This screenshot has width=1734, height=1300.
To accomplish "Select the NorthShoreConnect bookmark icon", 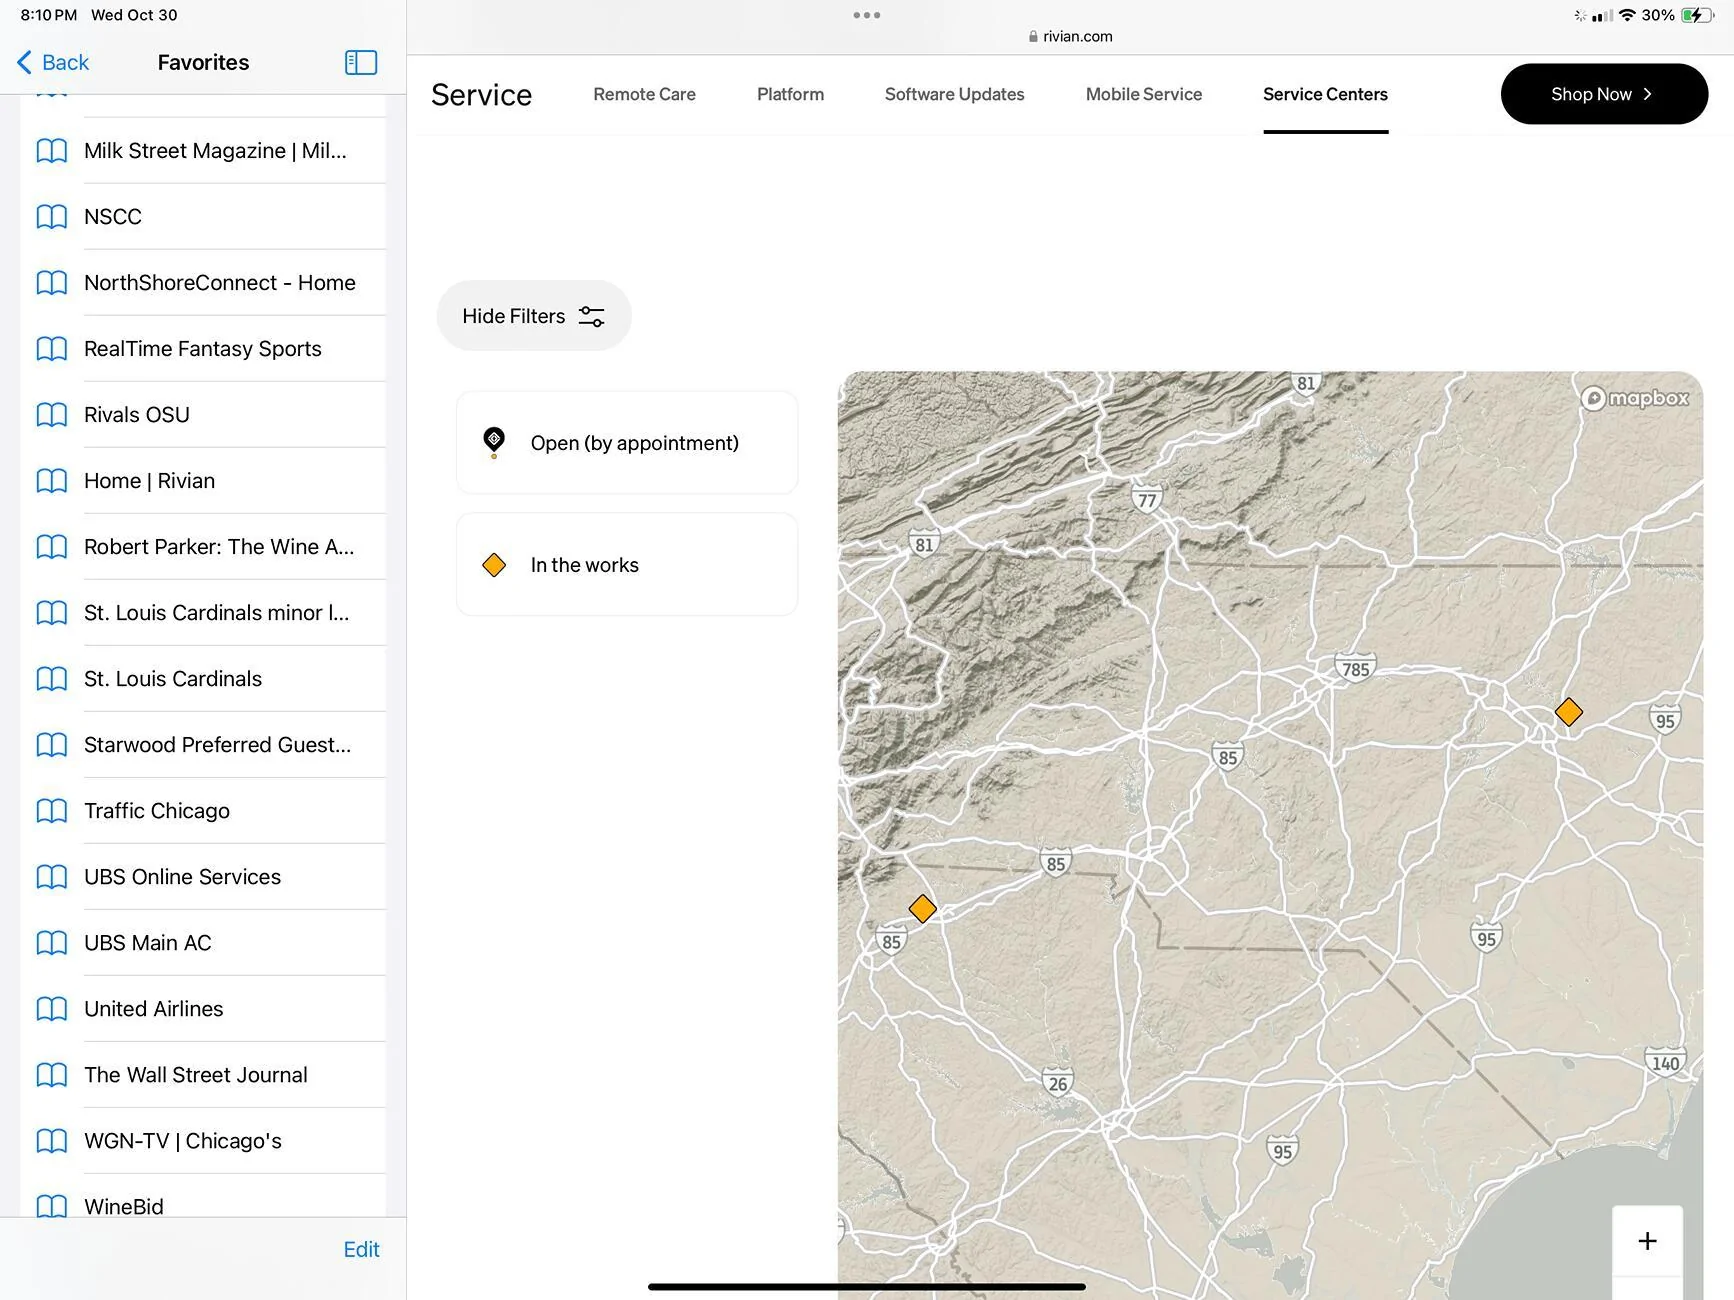I will point(51,283).
